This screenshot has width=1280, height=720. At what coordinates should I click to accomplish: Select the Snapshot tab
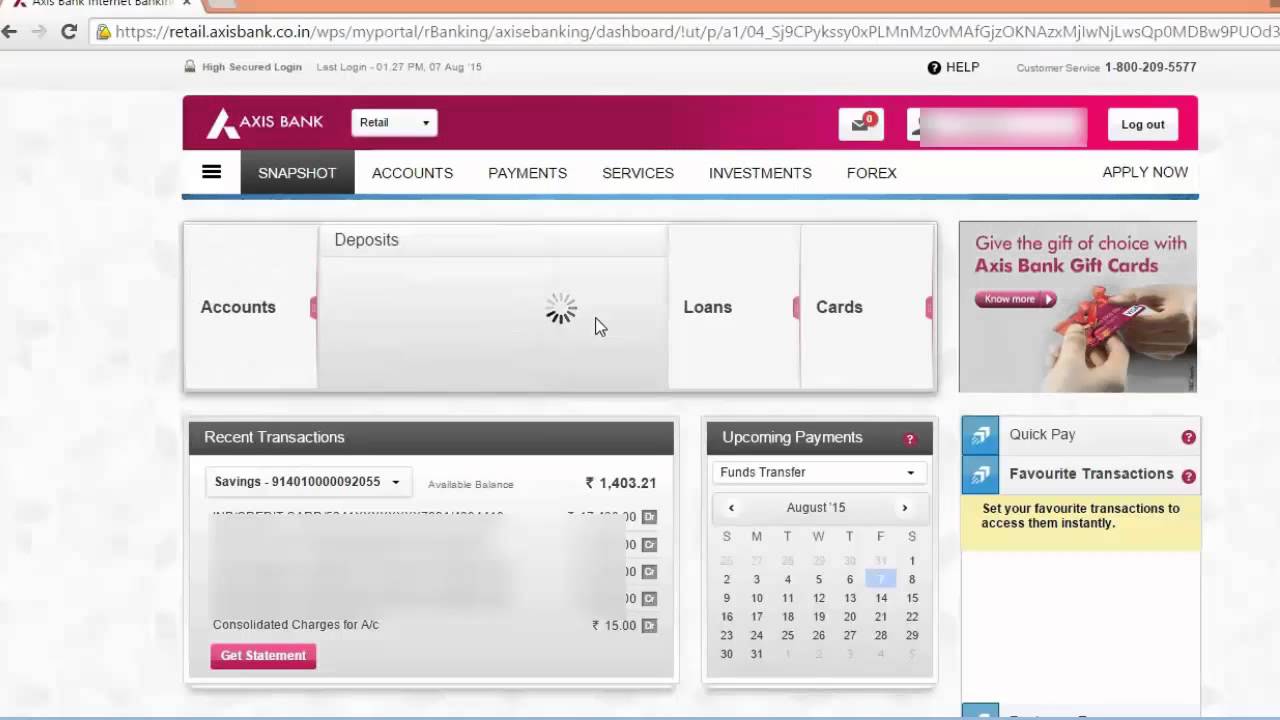coord(297,173)
